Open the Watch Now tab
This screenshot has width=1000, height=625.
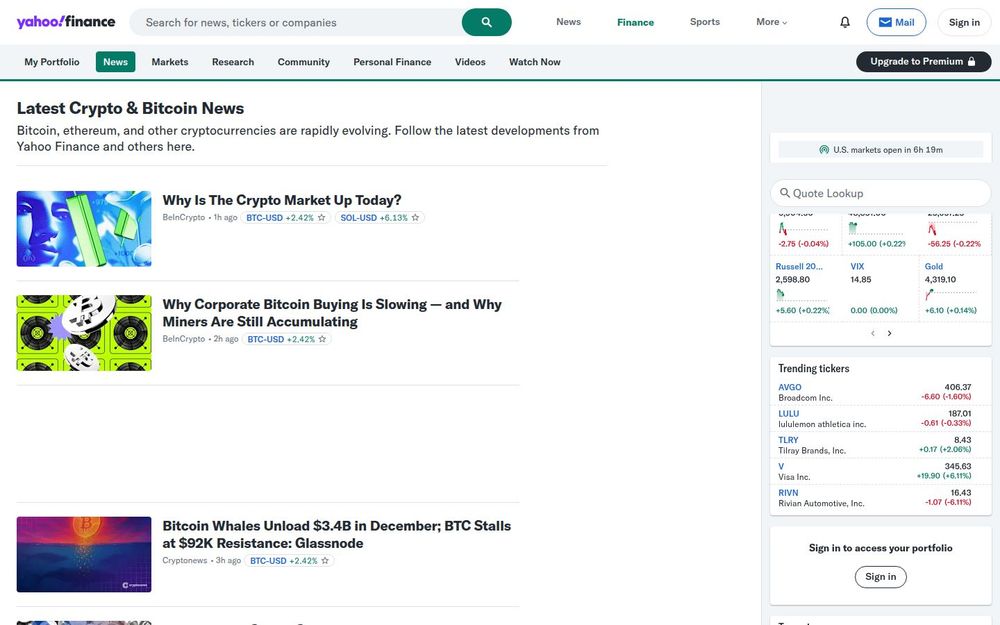(534, 62)
